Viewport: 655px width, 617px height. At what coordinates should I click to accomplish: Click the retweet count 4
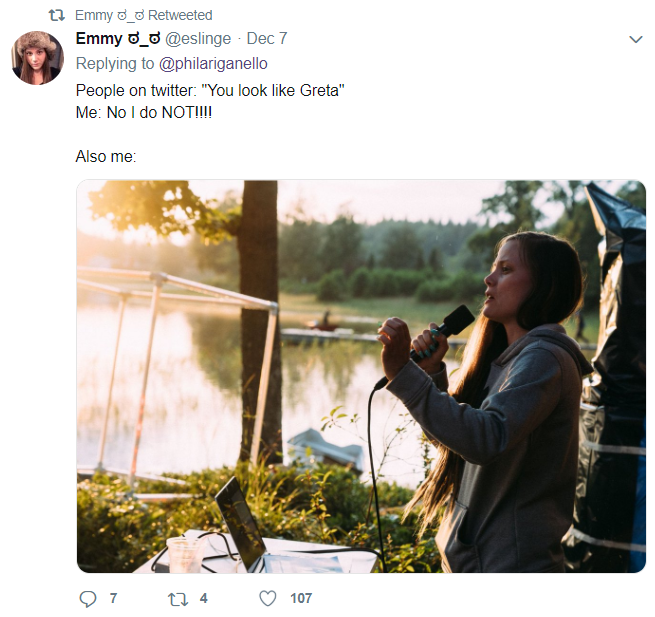pyautogui.click(x=203, y=598)
